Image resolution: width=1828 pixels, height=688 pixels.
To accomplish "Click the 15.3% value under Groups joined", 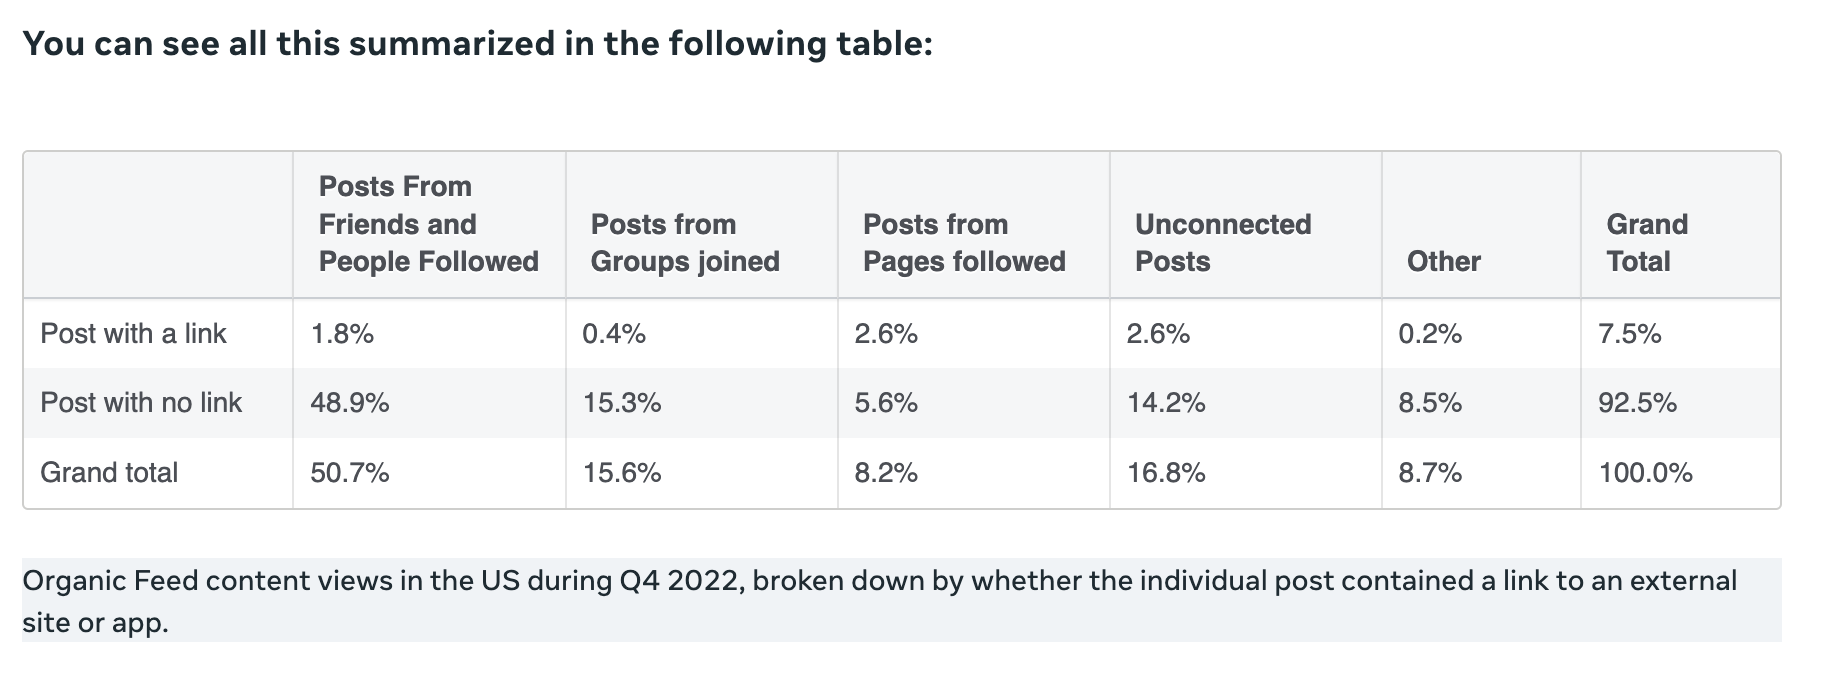I will coord(621,403).
